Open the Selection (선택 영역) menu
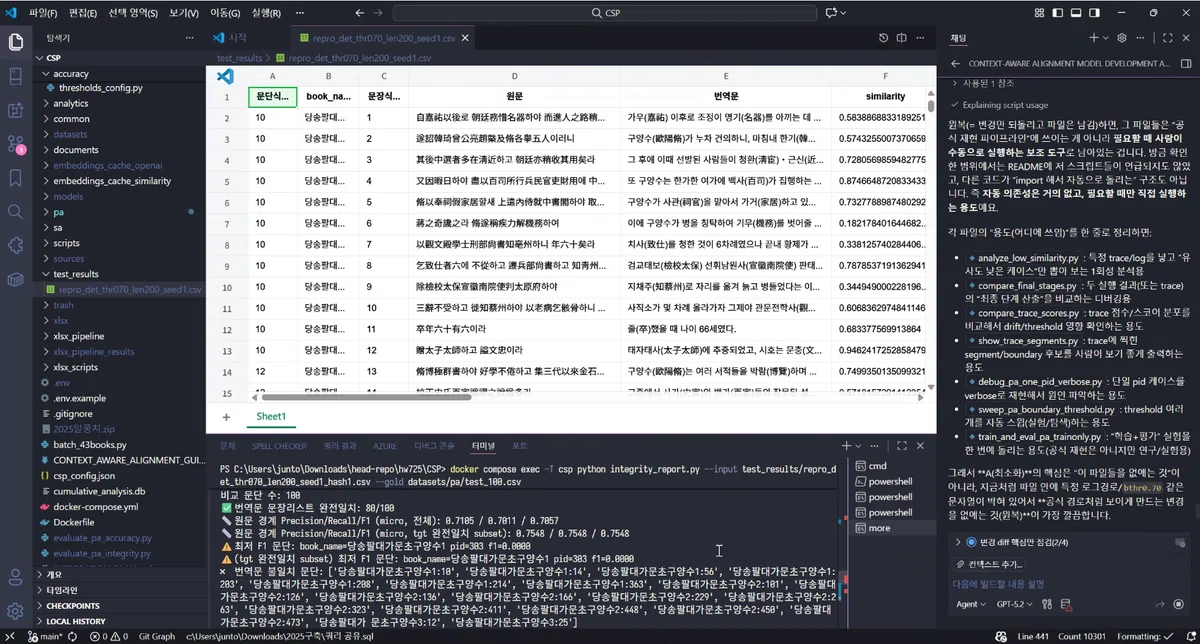The image size is (1200, 644). [133, 13]
